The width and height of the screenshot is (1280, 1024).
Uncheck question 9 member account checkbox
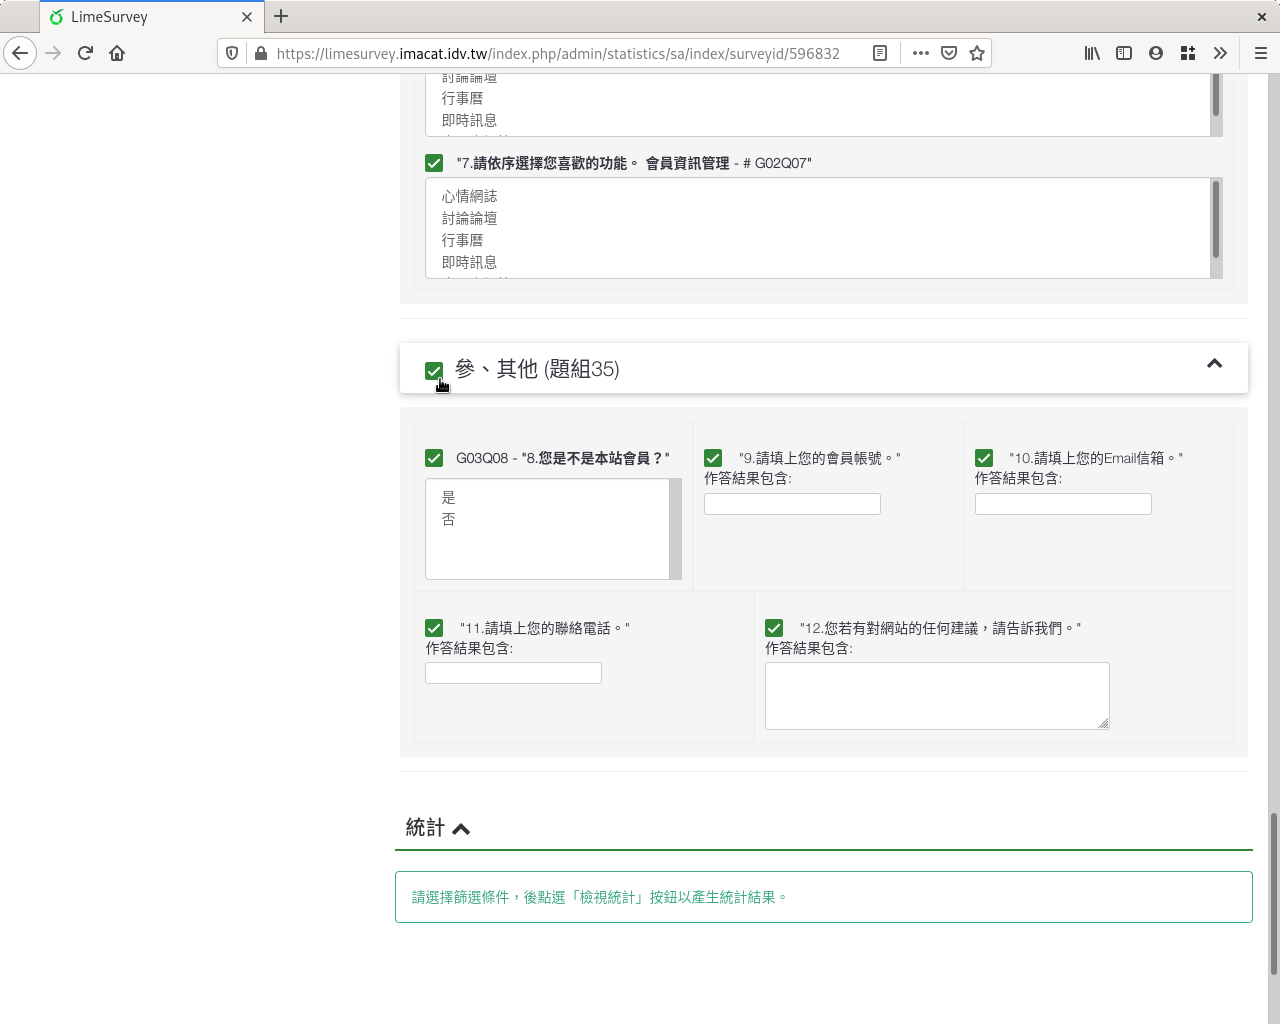coord(713,458)
